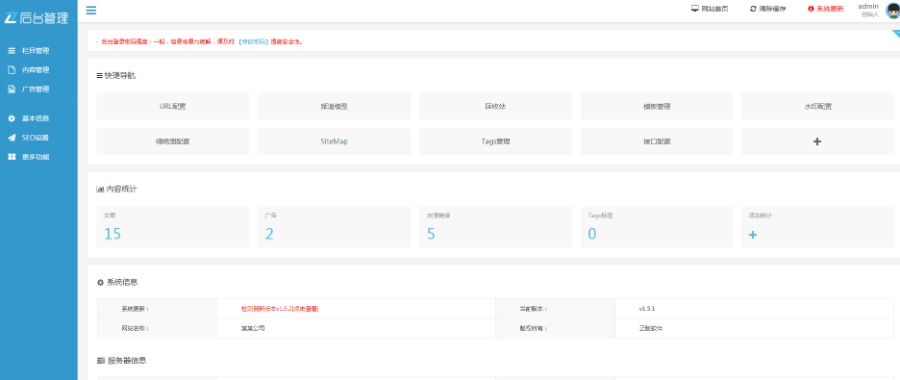Click the 网站首页 link in top bar
Screen dimensions: 900x380
click(709, 9)
